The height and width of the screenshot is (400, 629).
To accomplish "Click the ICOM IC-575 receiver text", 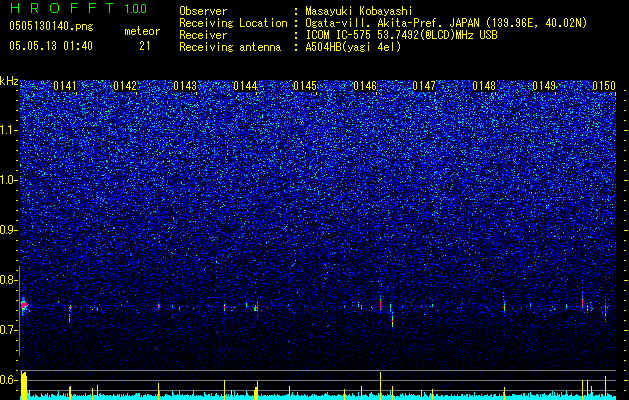I will point(401,35).
